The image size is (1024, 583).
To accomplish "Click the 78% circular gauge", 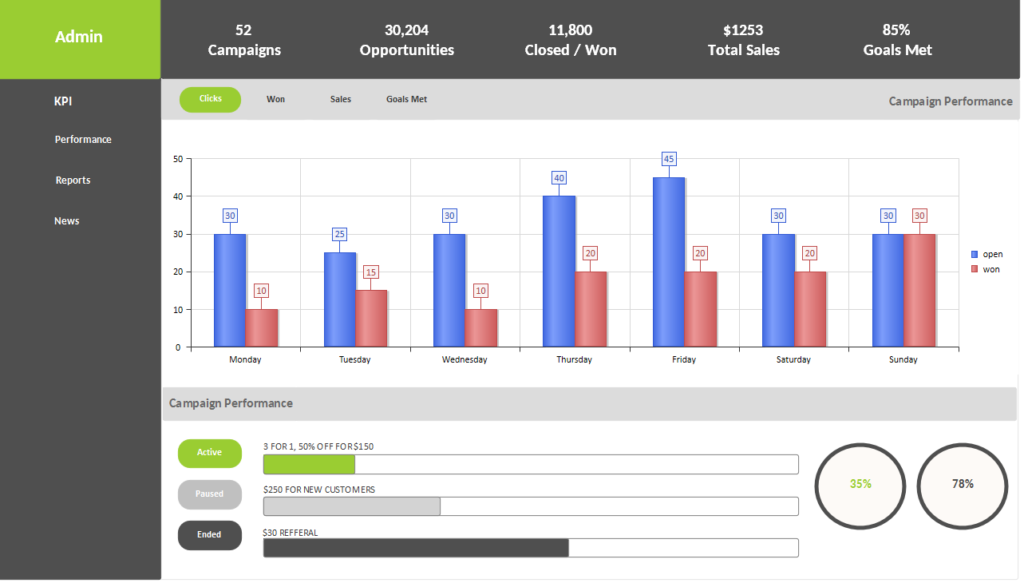I will click(962, 484).
